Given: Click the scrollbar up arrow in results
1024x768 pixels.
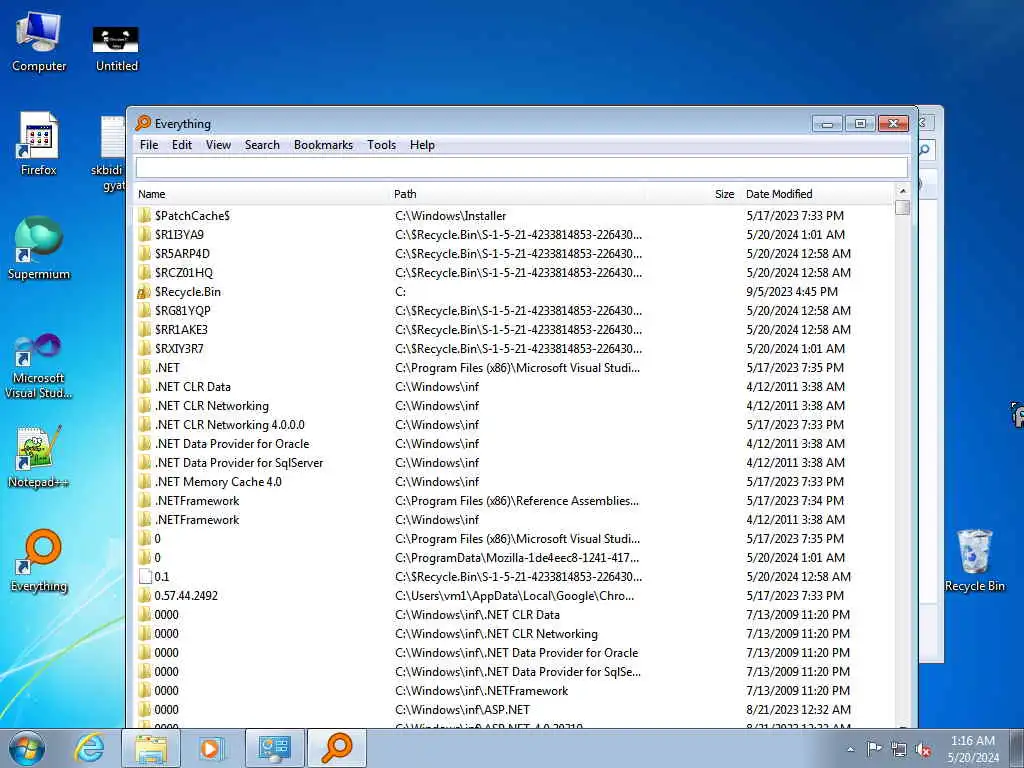Looking at the screenshot, I should pyautogui.click(x=903, y=191).
